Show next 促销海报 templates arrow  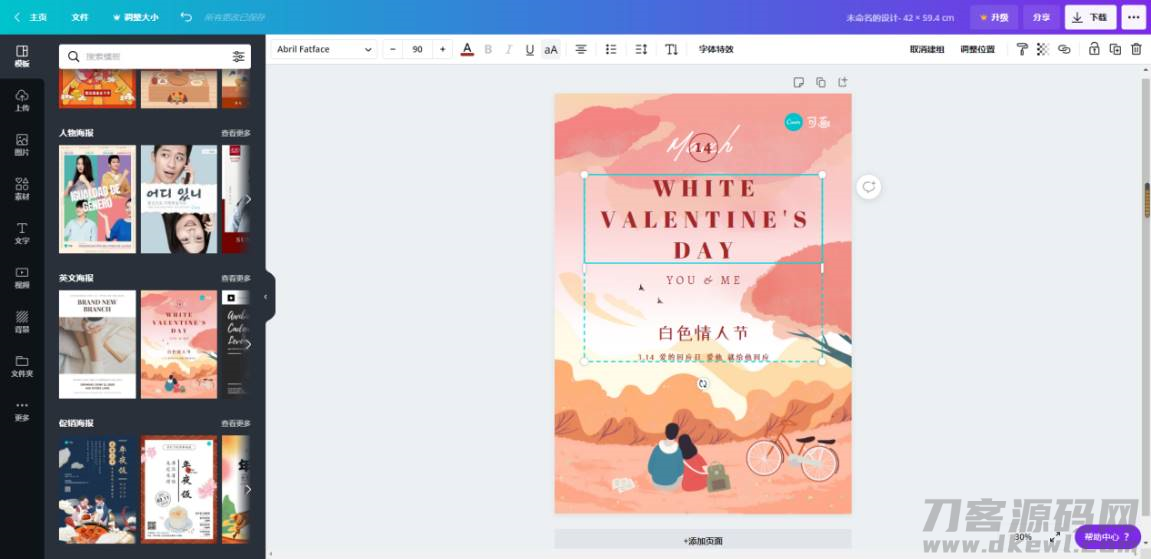(247, 489)
